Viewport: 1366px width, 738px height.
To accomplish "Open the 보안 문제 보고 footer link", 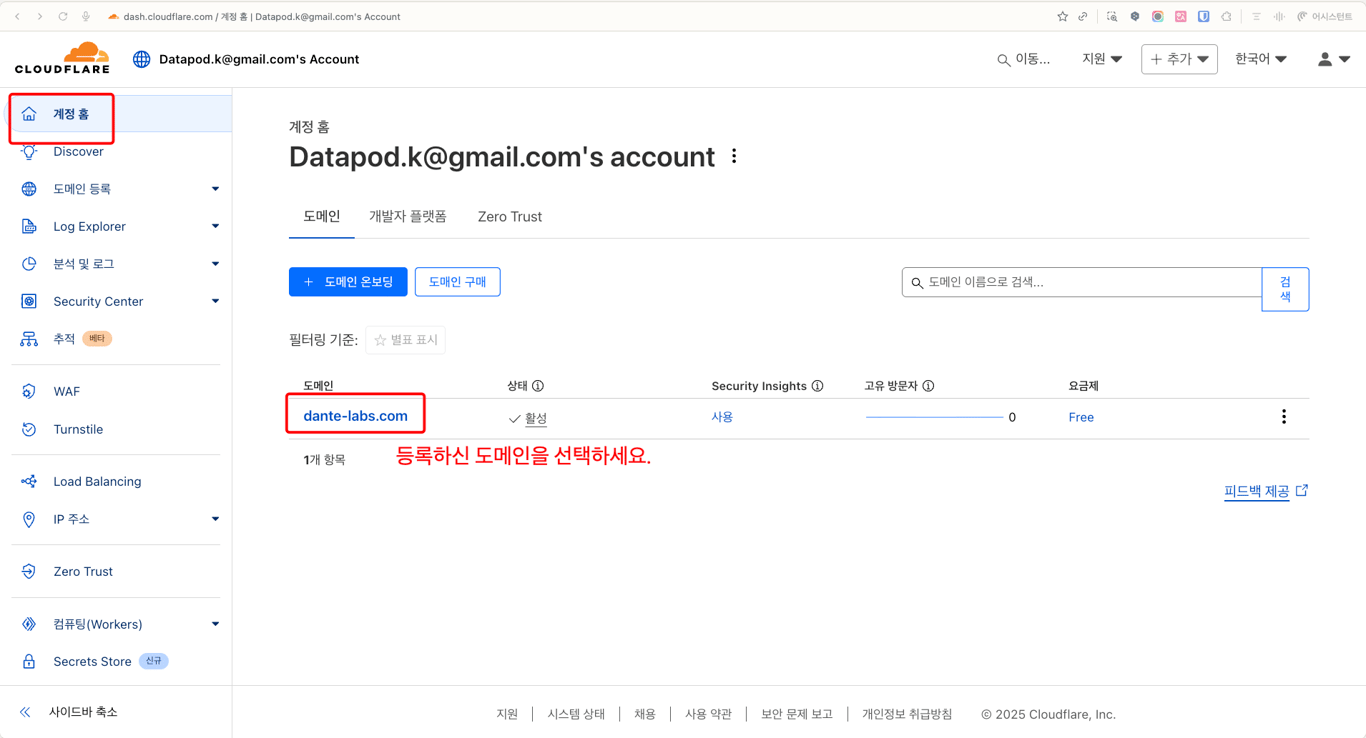I will click(796, 714).
